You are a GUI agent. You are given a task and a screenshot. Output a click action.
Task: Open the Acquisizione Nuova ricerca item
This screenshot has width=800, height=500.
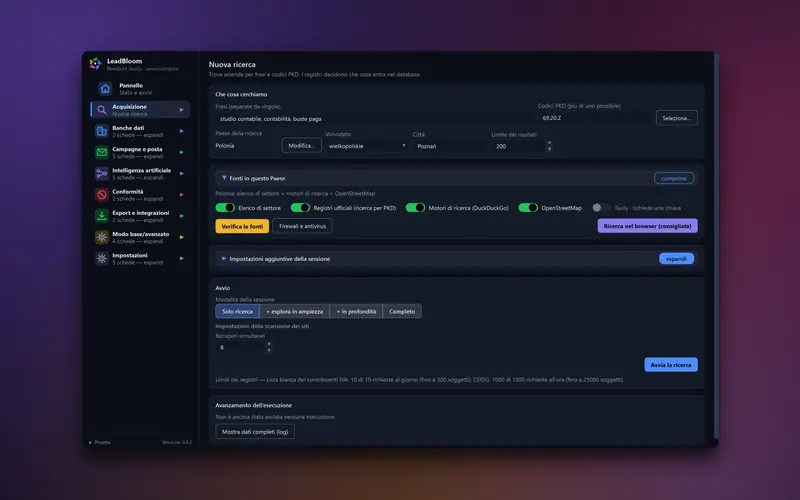pyautogui.click(x=140, y=110)
